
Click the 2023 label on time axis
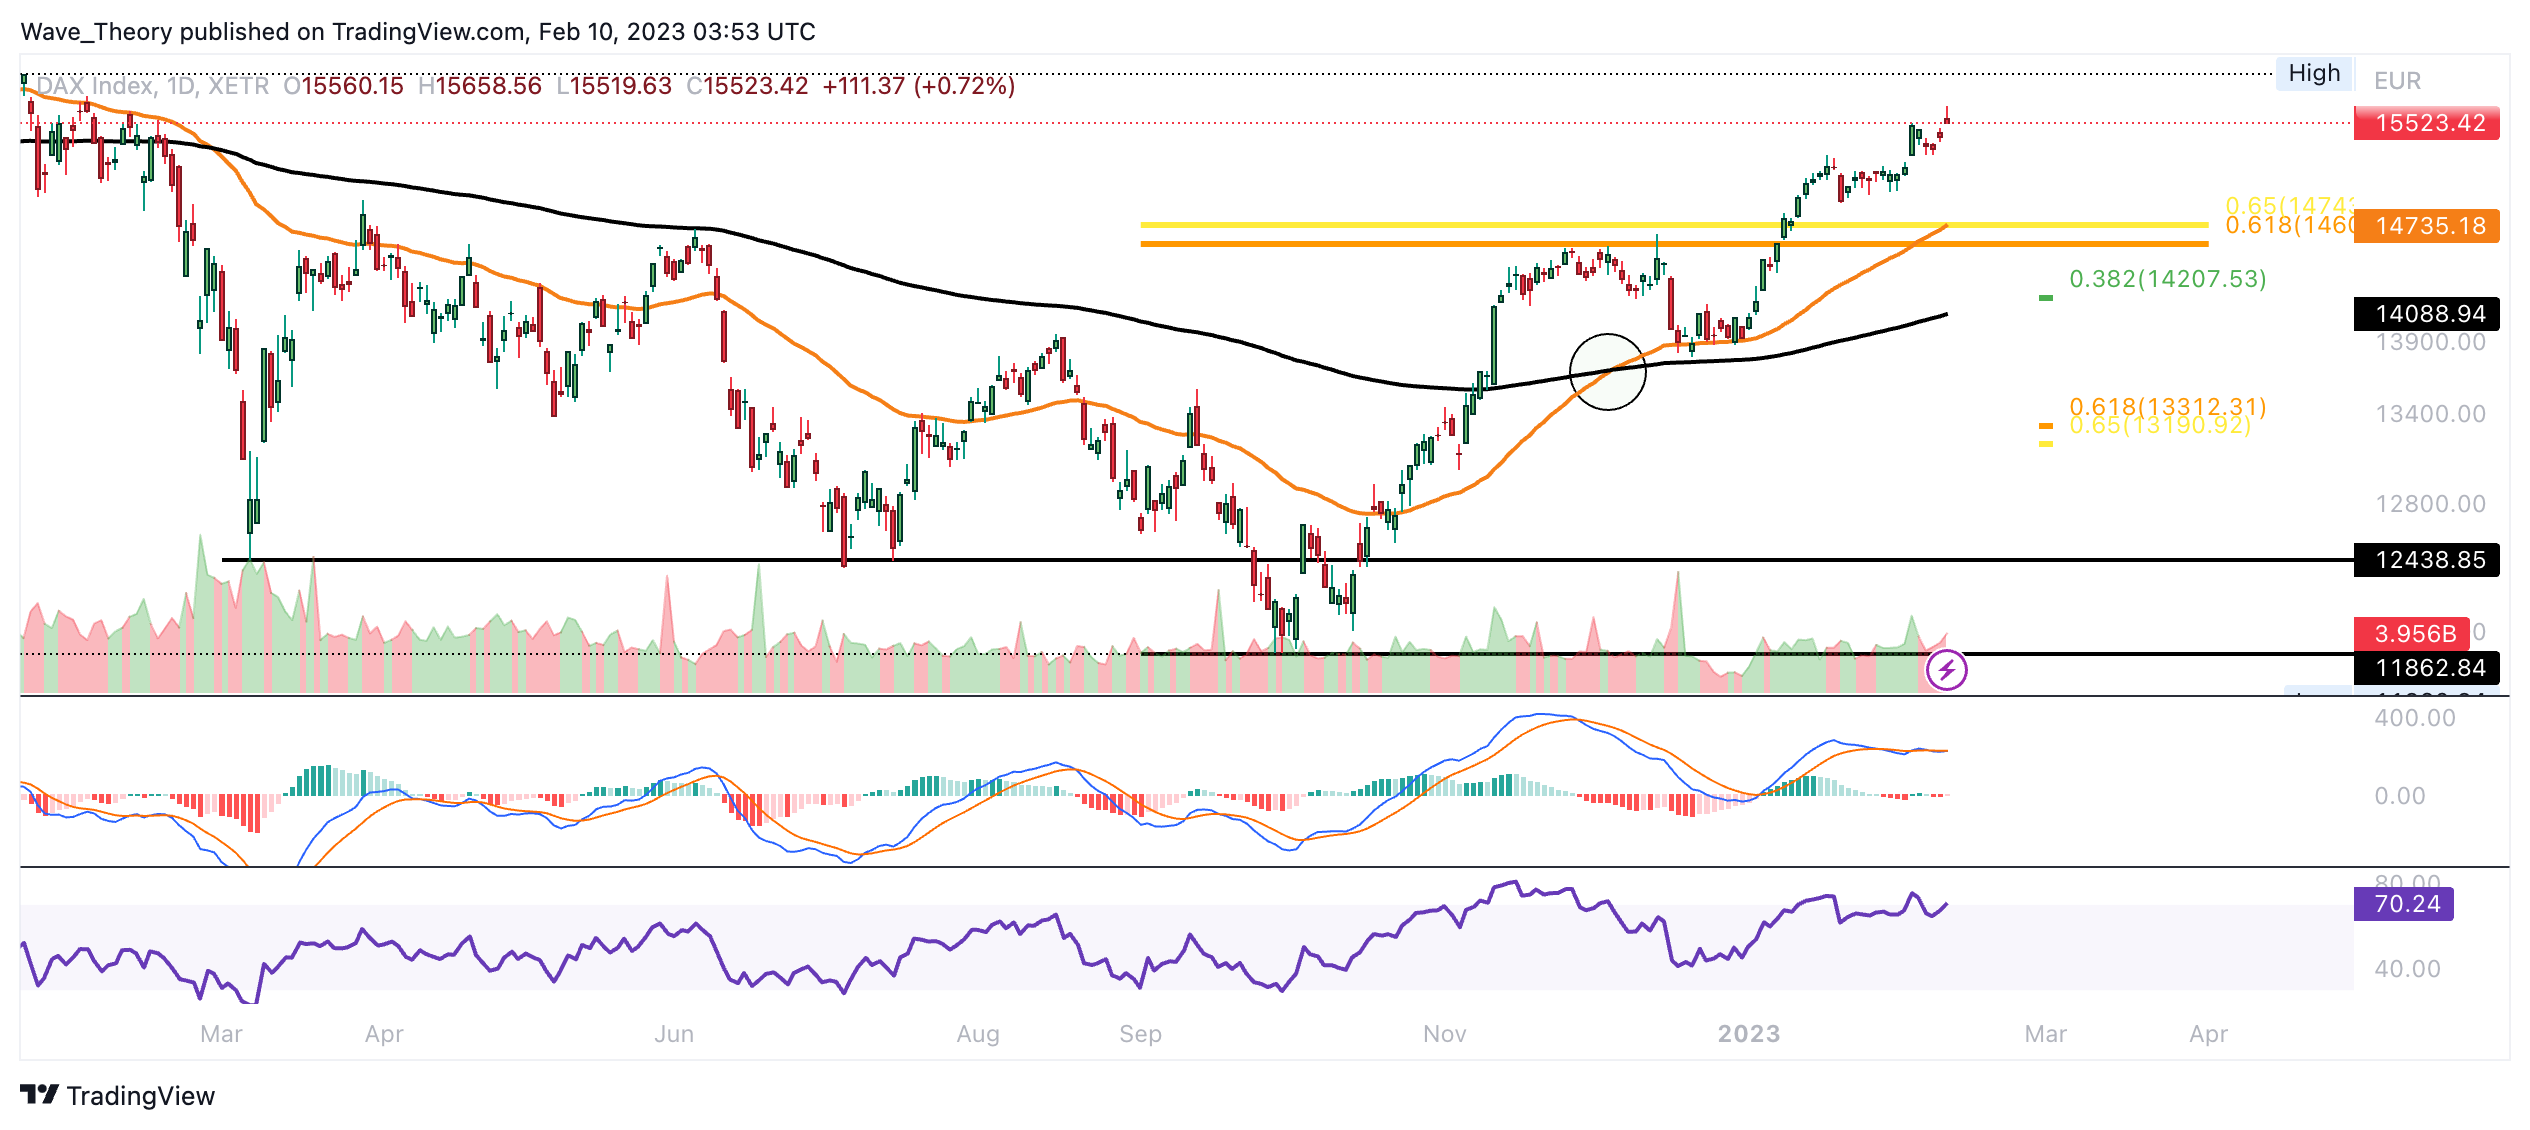tap(1748, 1034)
